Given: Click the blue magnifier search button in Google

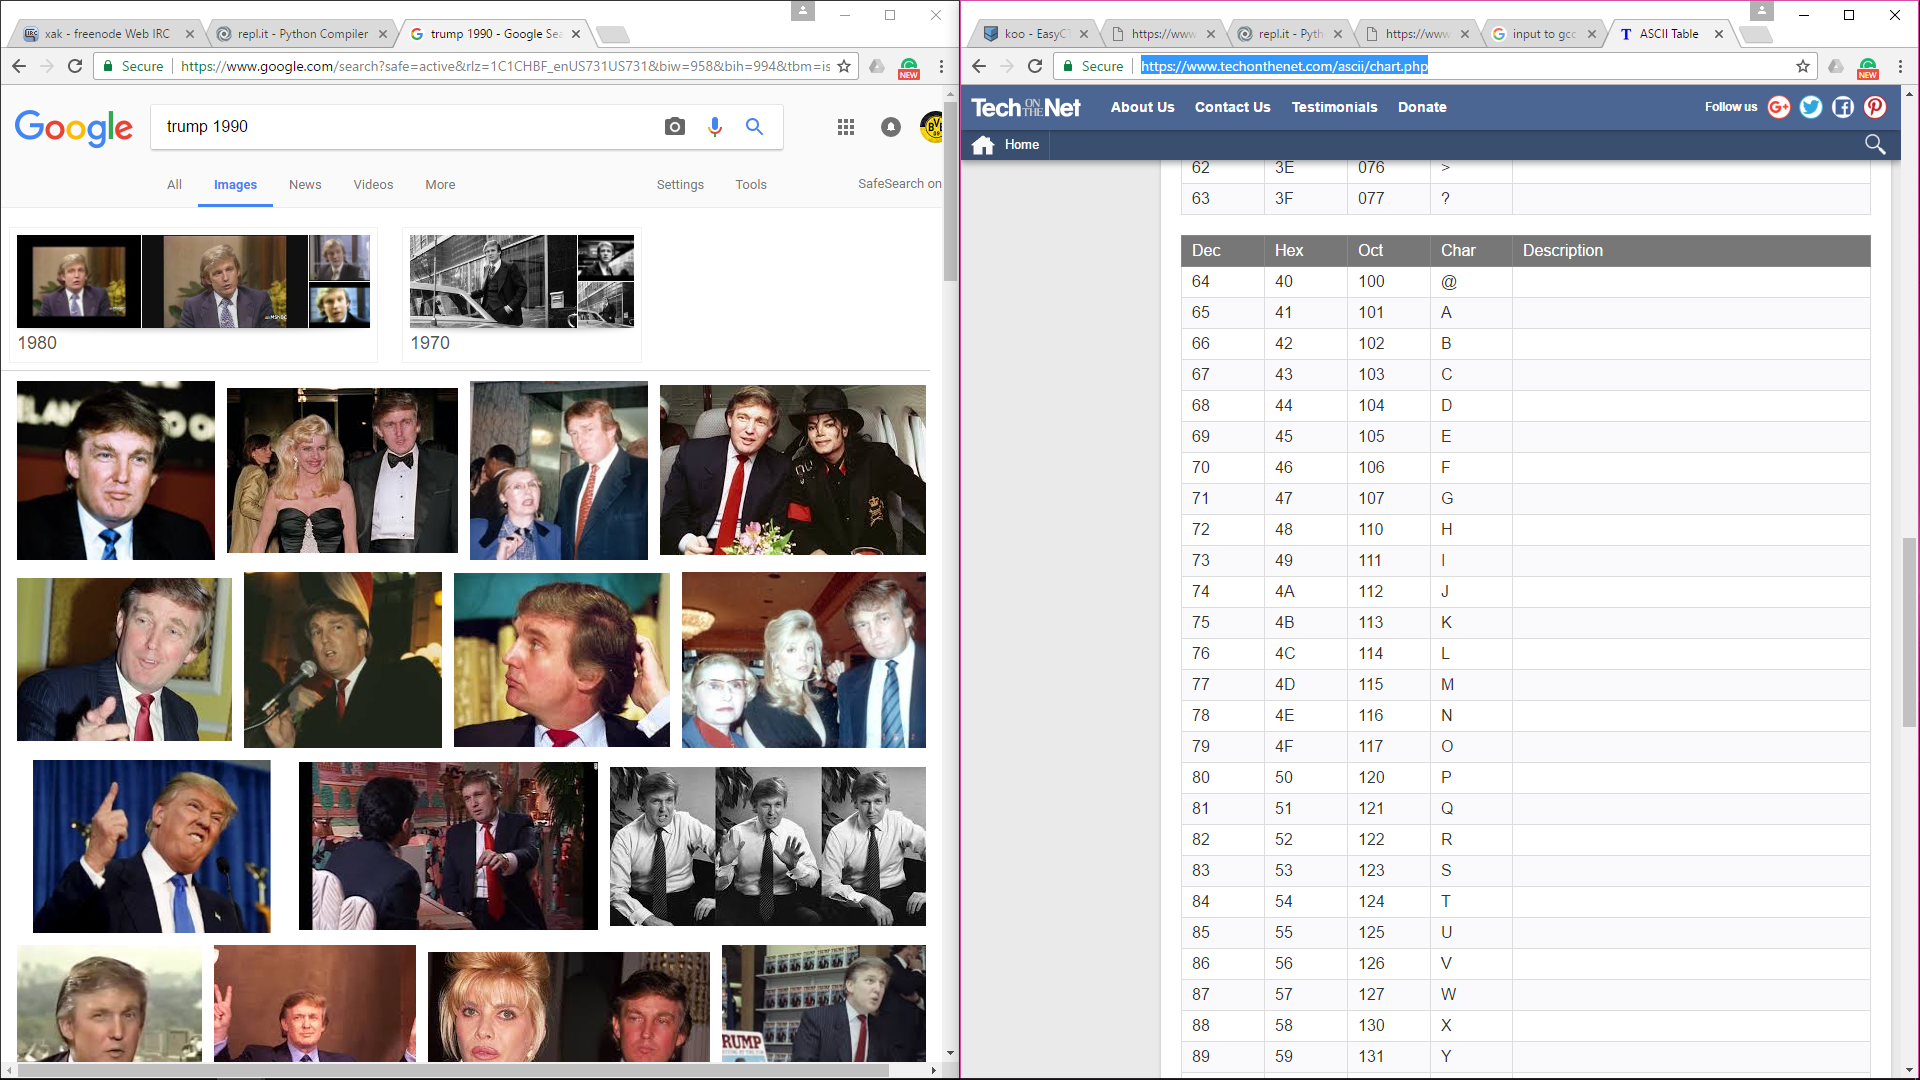Looking at the screenshot, I should pos(755,127).
